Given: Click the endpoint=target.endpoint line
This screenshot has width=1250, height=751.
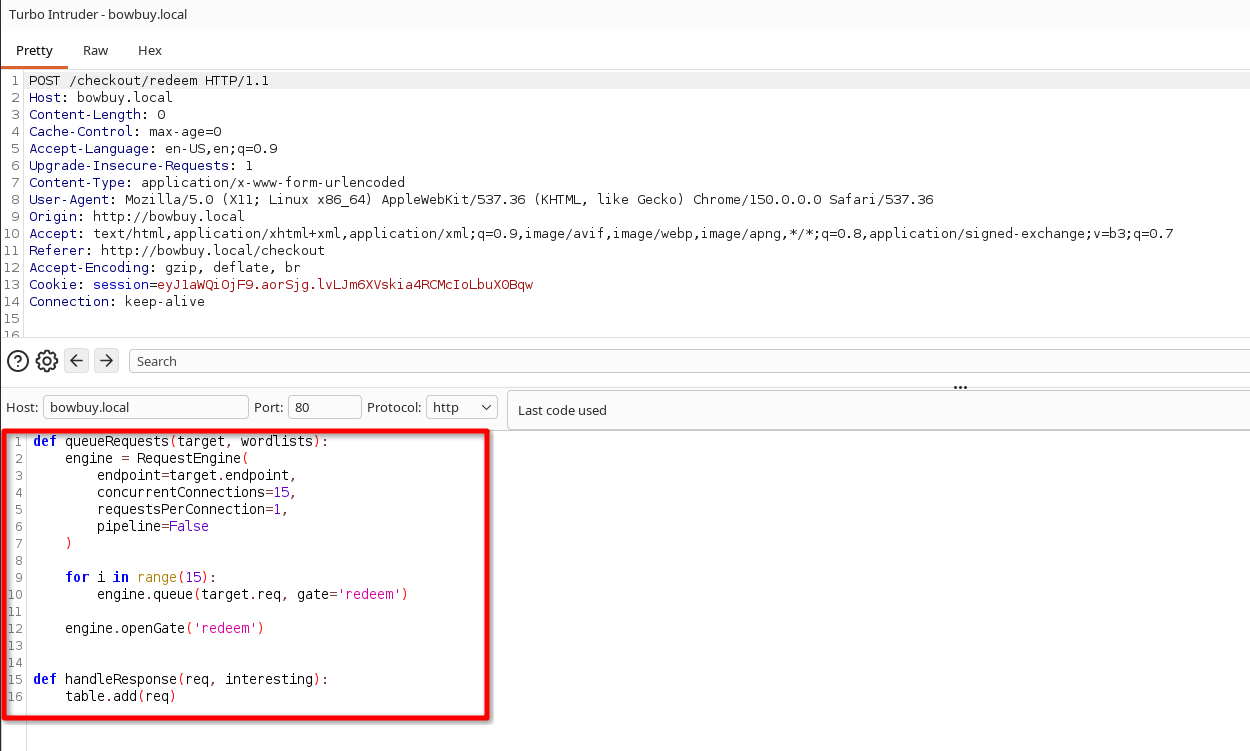Looking at the screenshot, I should (197, 475).
